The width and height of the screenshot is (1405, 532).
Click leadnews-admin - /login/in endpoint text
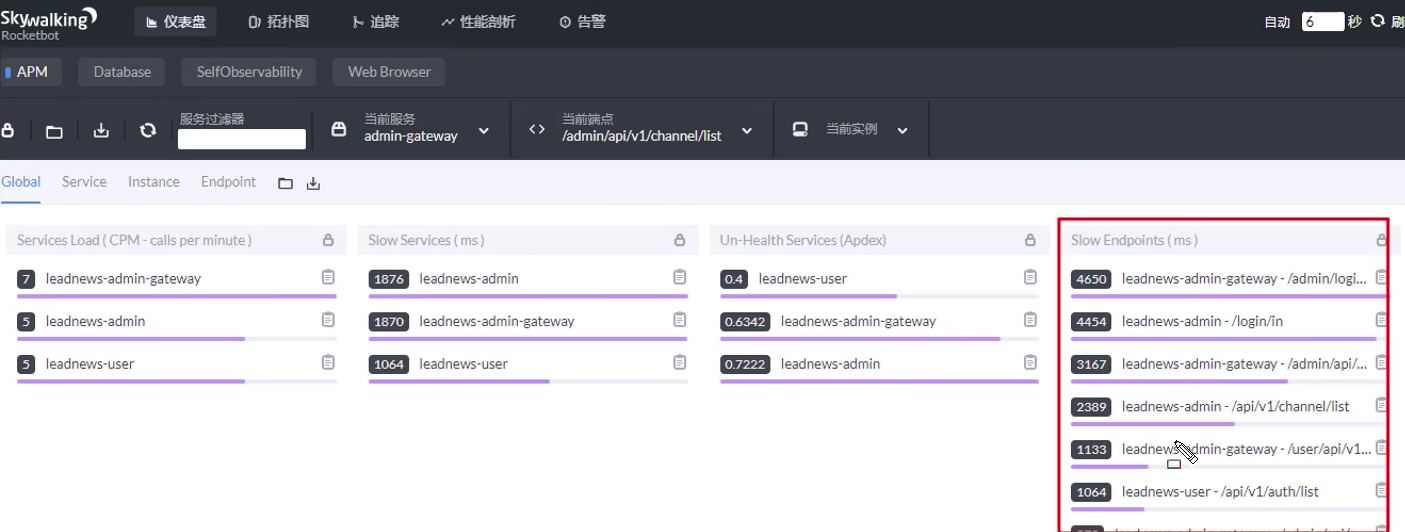click(1202, 321)
